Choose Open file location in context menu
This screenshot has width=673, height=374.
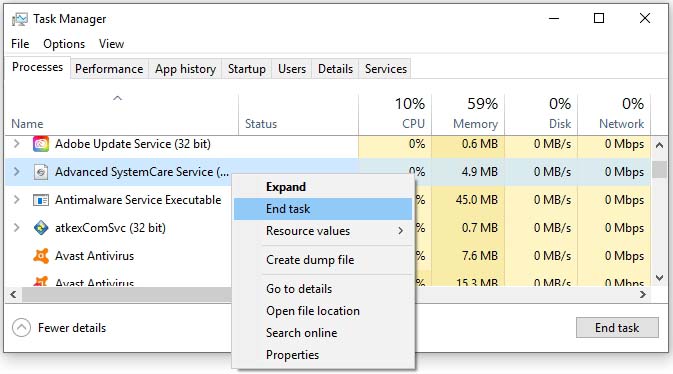tap(323, 311)
